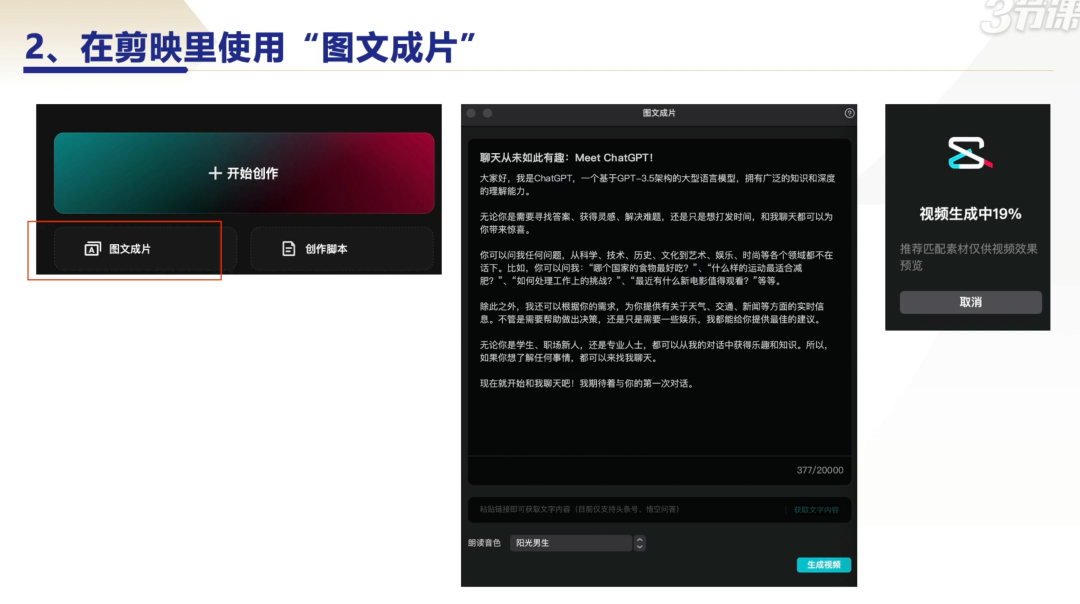The image size is (1080, 604).
Task: Open the 创作脚本 script button
Action: click(342, 249)
